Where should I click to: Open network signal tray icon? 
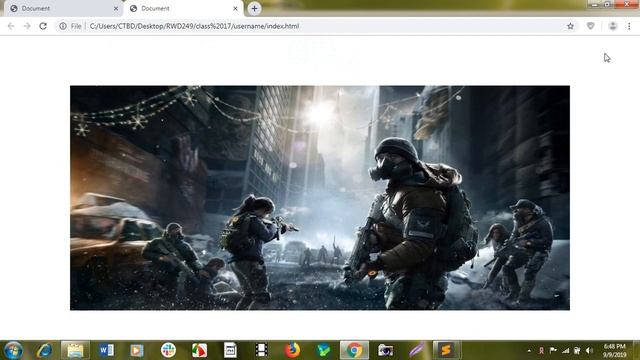click(x=565, y=351)
